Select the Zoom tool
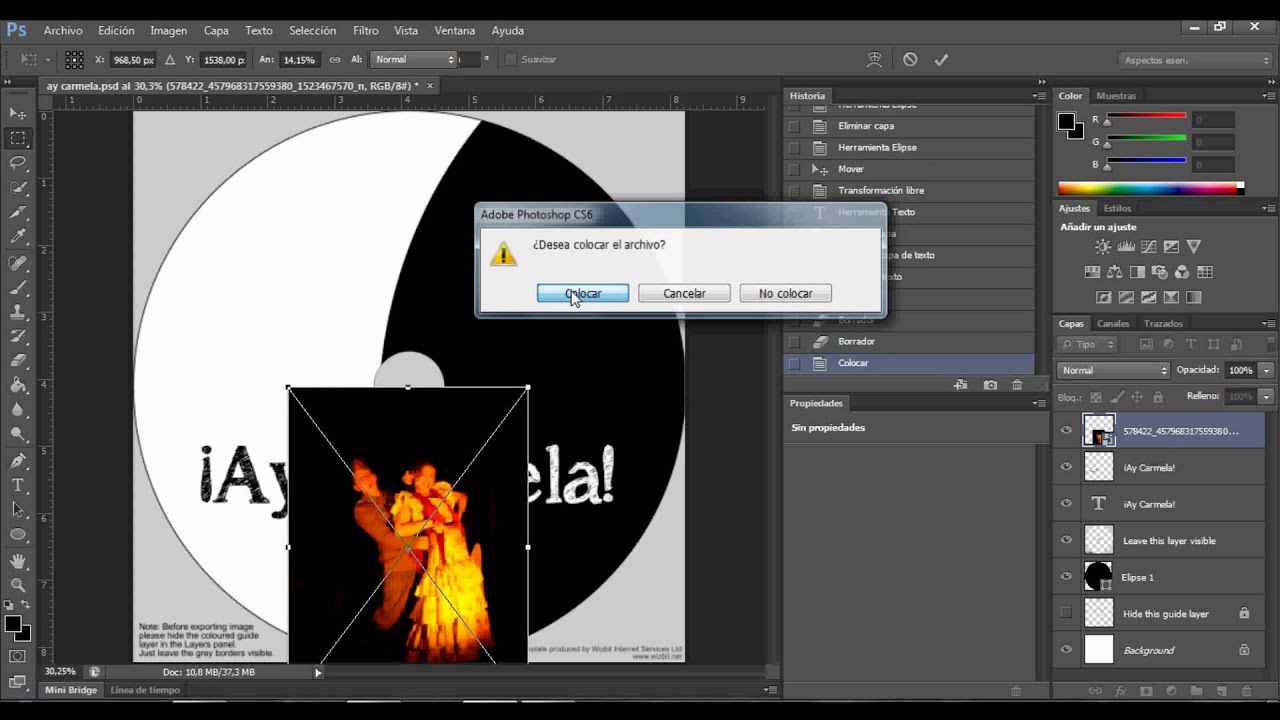This screenshot has width=1280, height=720. (x=18, y=585)
